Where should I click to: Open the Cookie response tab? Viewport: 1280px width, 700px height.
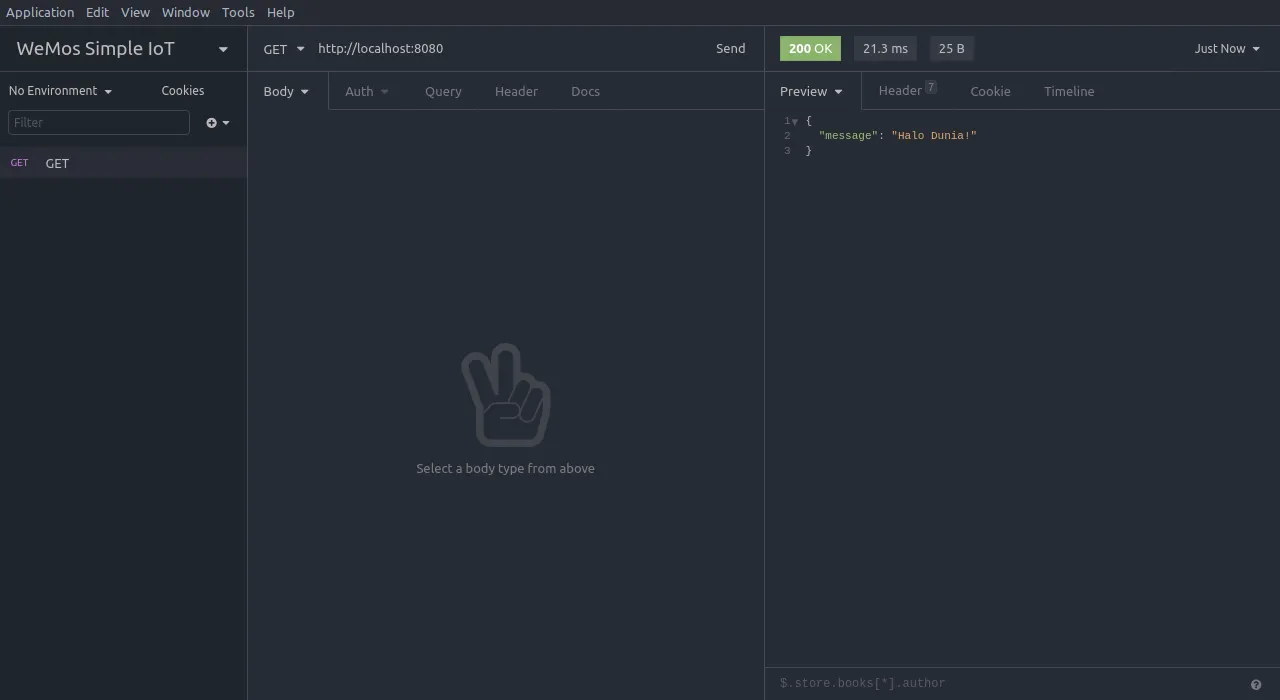990,91
